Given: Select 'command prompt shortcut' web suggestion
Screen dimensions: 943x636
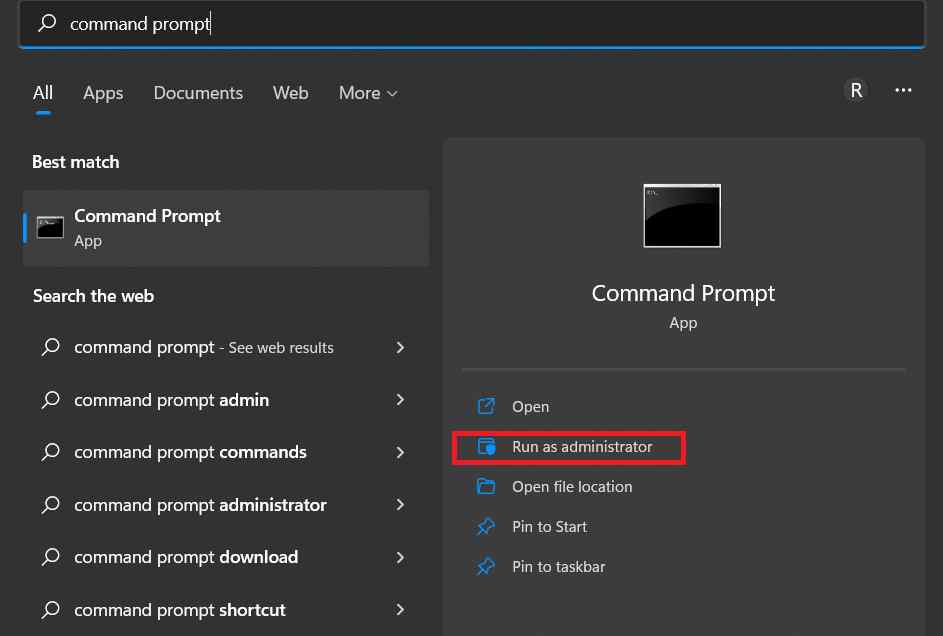Looking at the screenshot, I should coord(226,610).
